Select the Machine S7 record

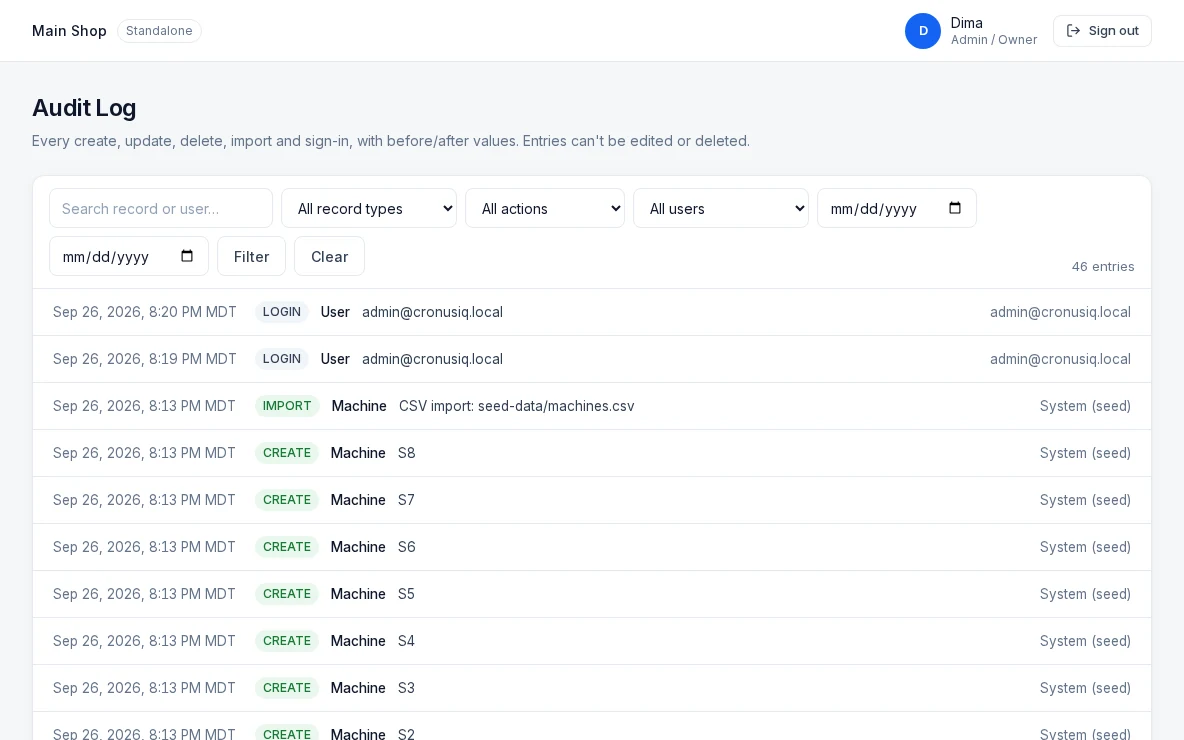coord(592,500)
